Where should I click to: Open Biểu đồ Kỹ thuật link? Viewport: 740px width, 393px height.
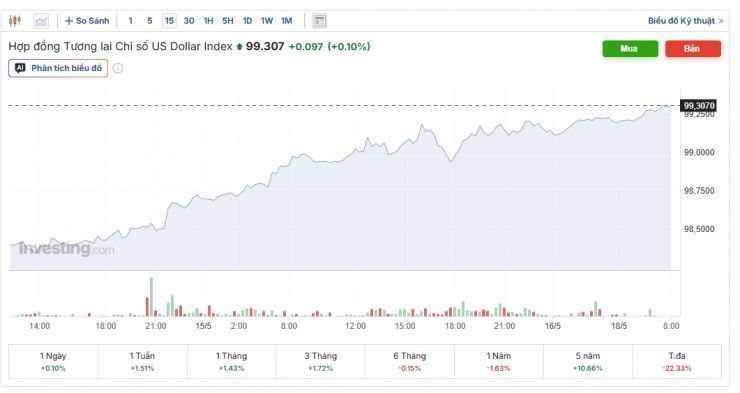coord(685,21)
